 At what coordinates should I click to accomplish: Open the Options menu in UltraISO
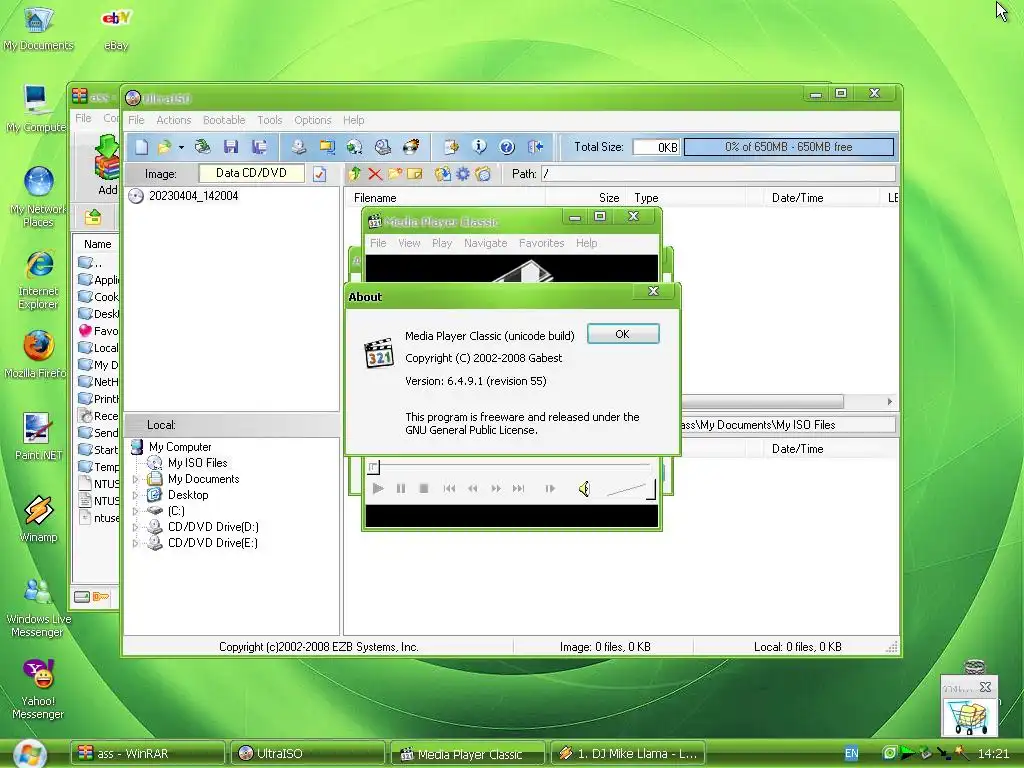tap(313, 120)
